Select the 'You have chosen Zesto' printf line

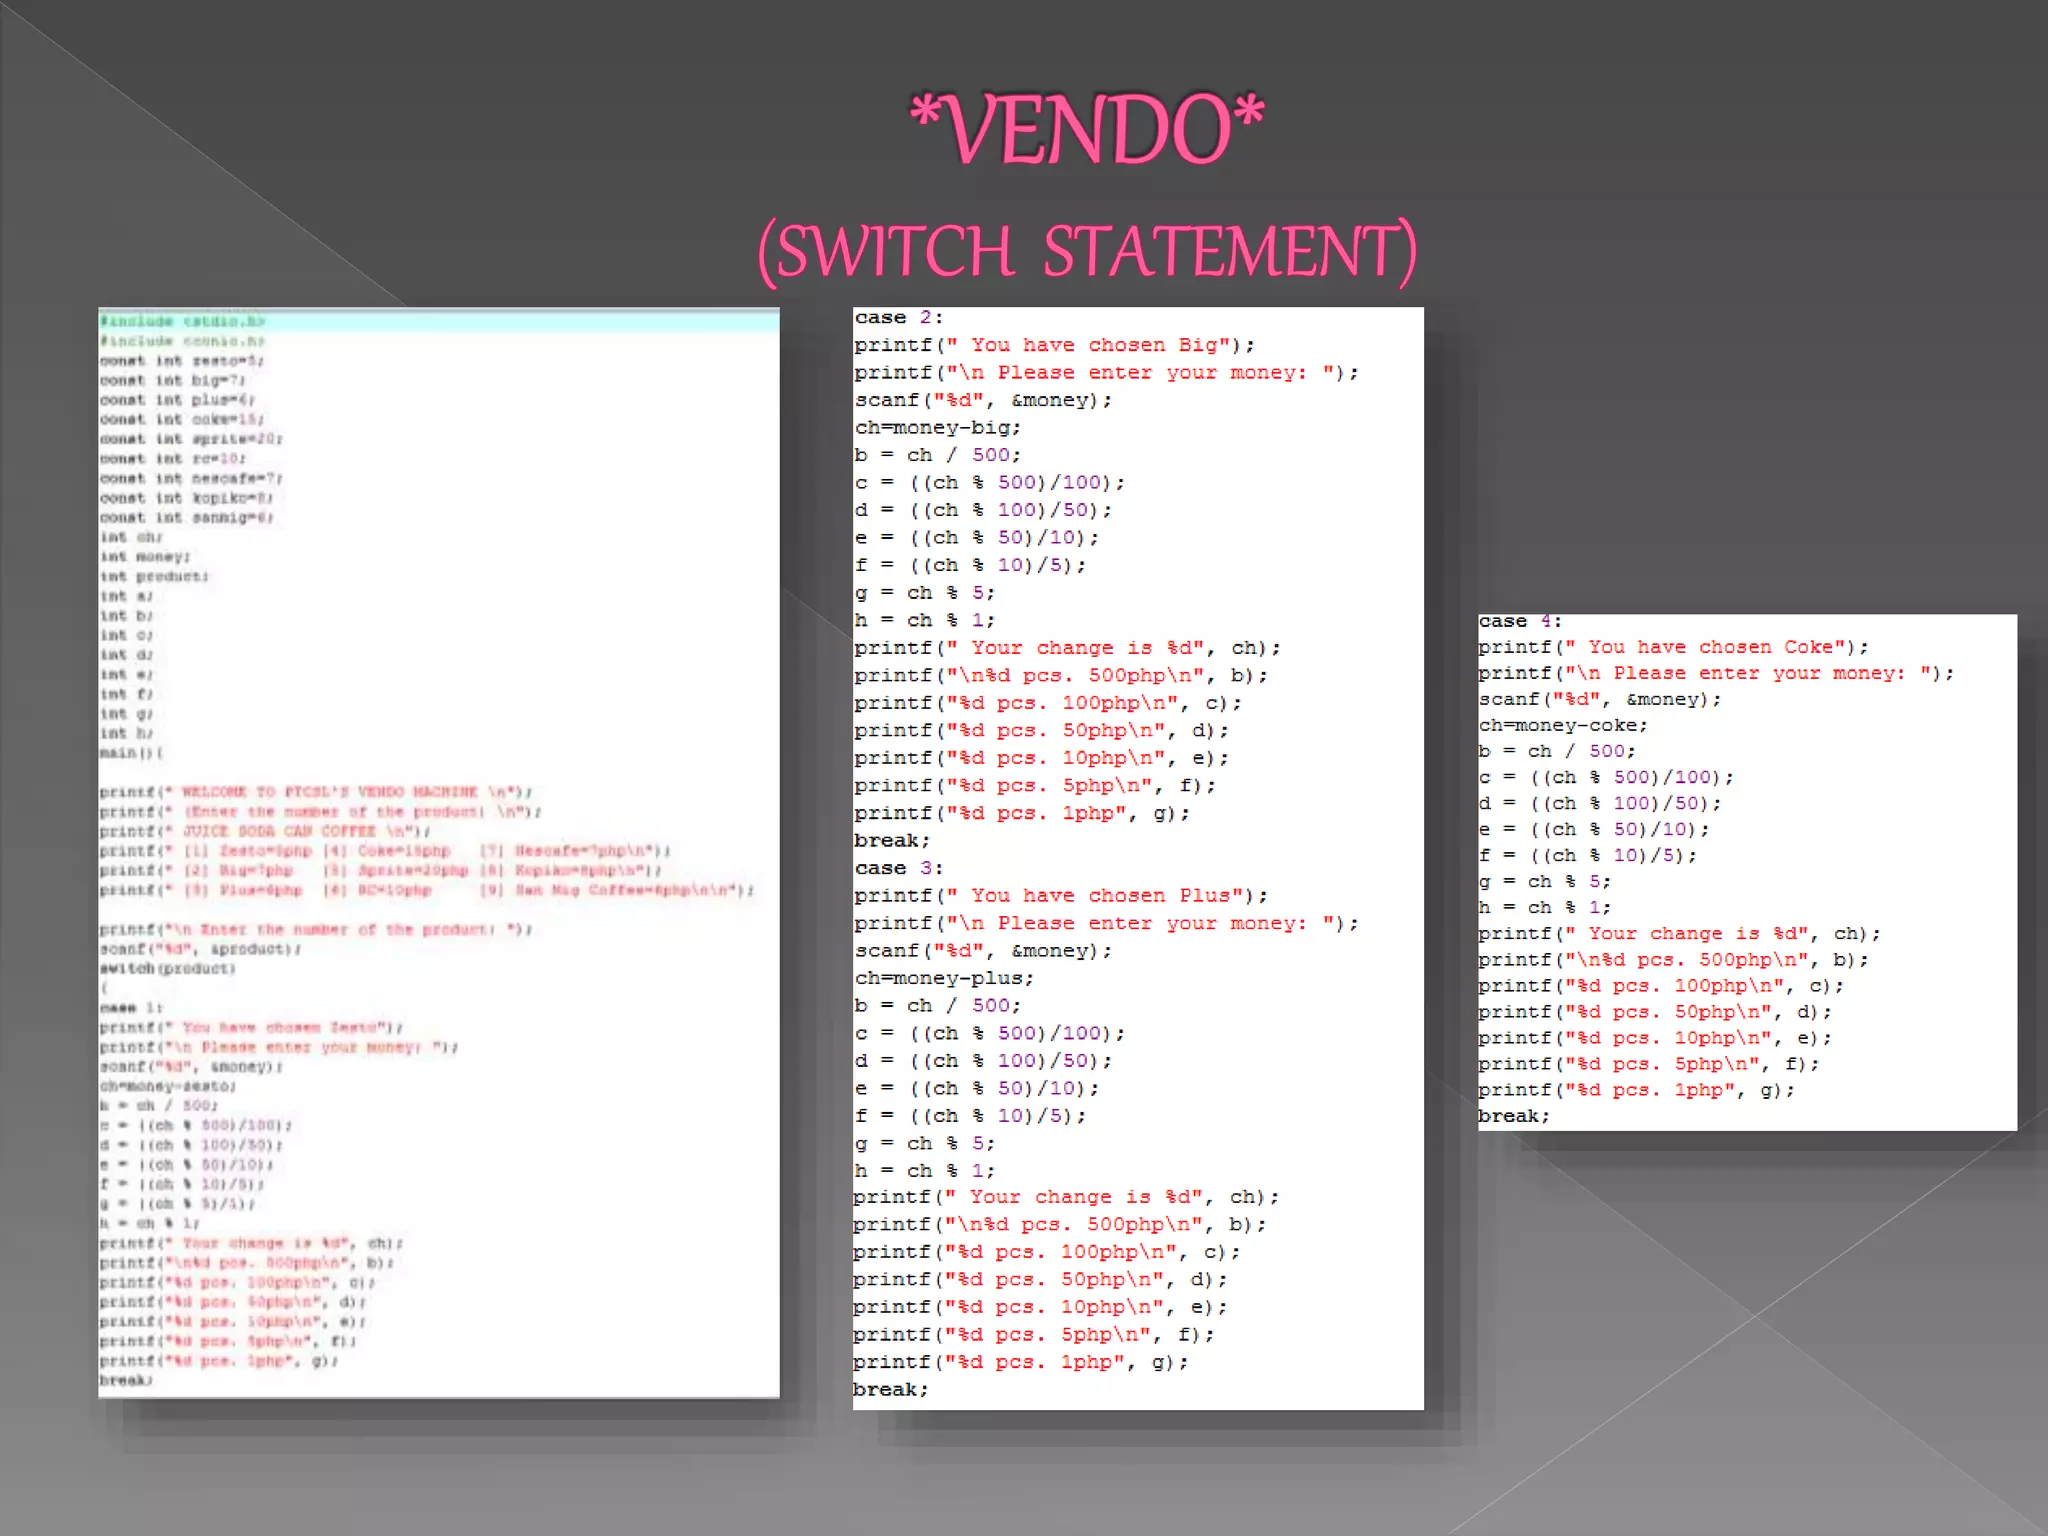coord(251,1027)
